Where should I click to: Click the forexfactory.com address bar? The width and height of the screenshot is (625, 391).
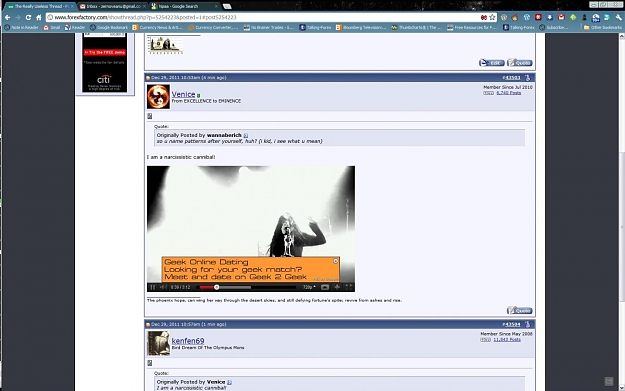click(263, 18)
